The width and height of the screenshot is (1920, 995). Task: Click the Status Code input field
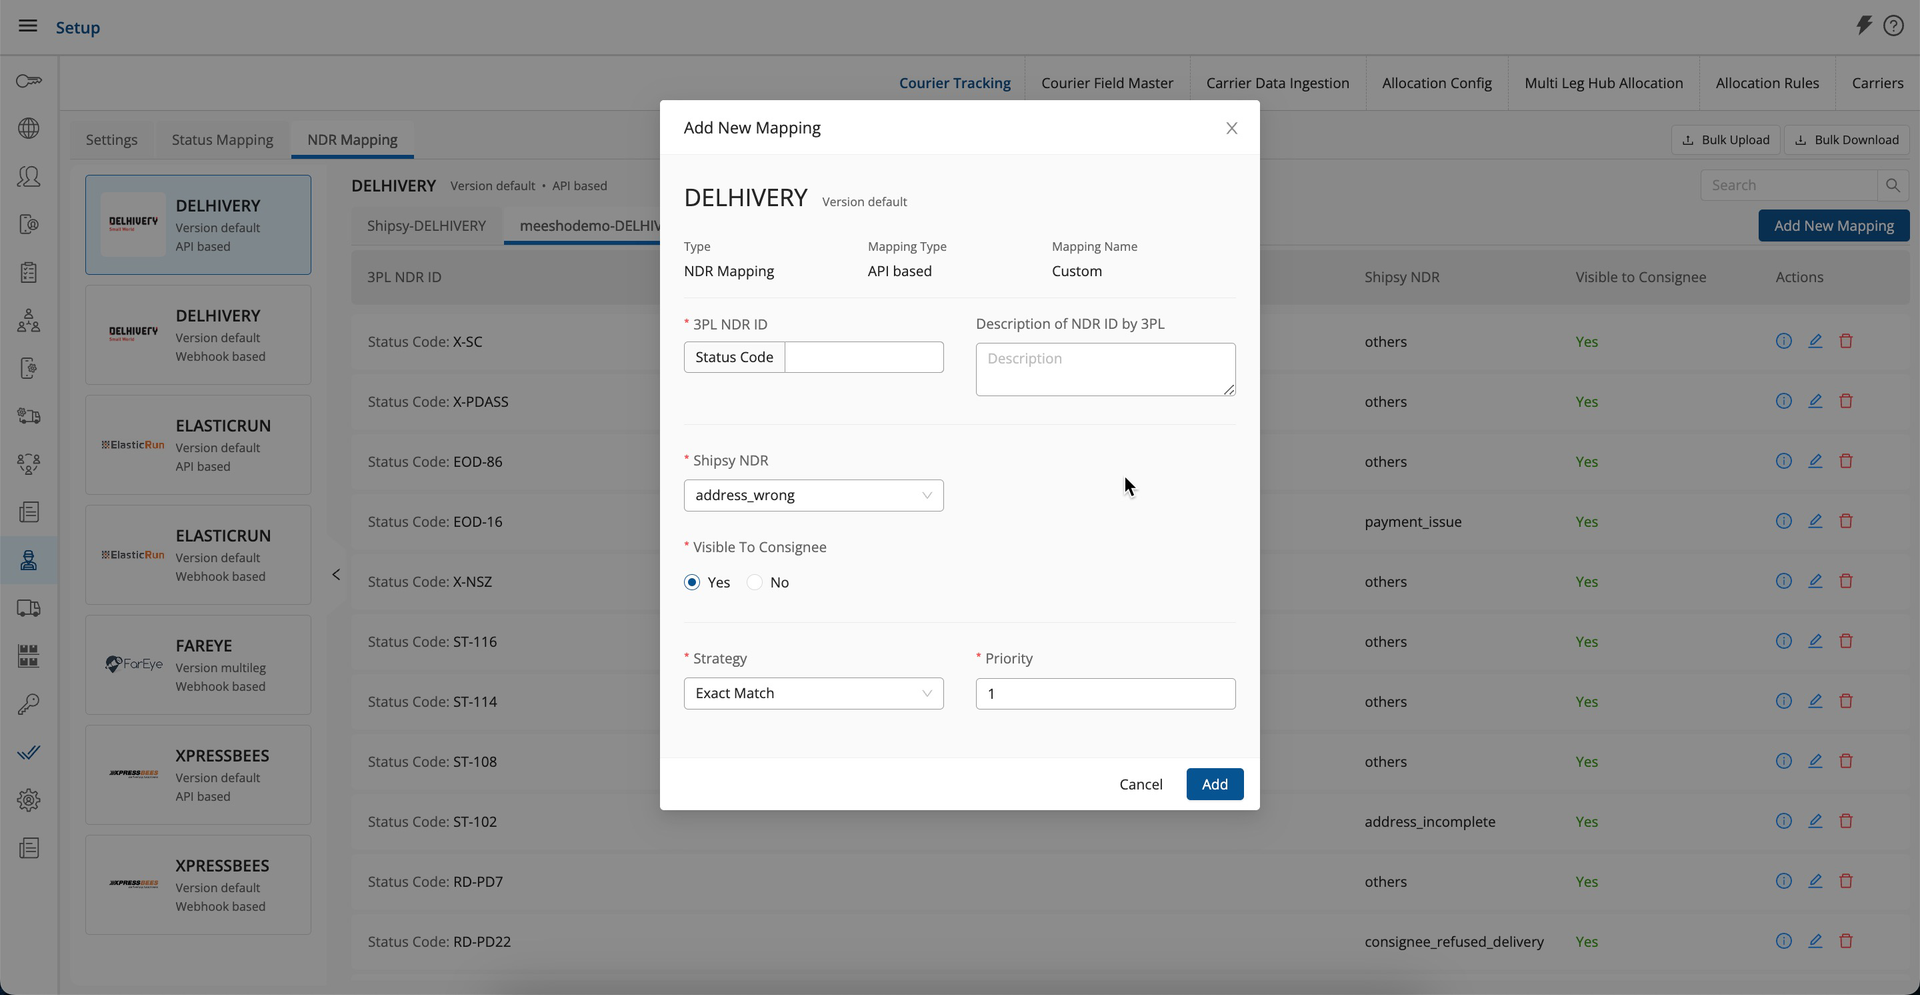[863, 358]
